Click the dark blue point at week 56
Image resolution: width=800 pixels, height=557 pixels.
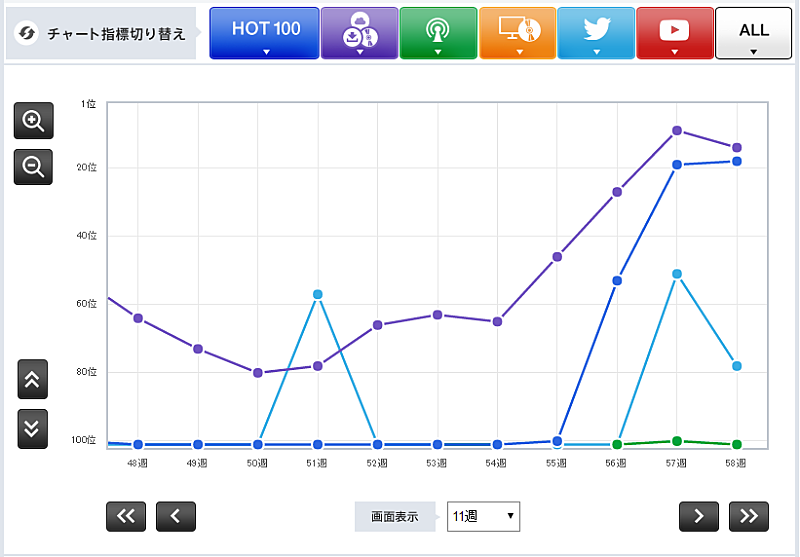pos(617,281)
